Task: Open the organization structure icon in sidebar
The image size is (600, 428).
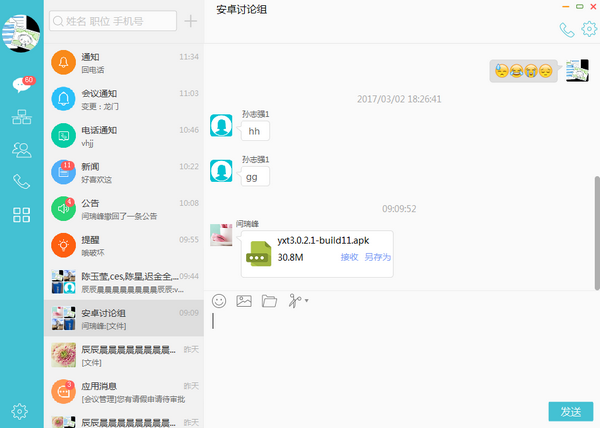Action: coord(22,117)
